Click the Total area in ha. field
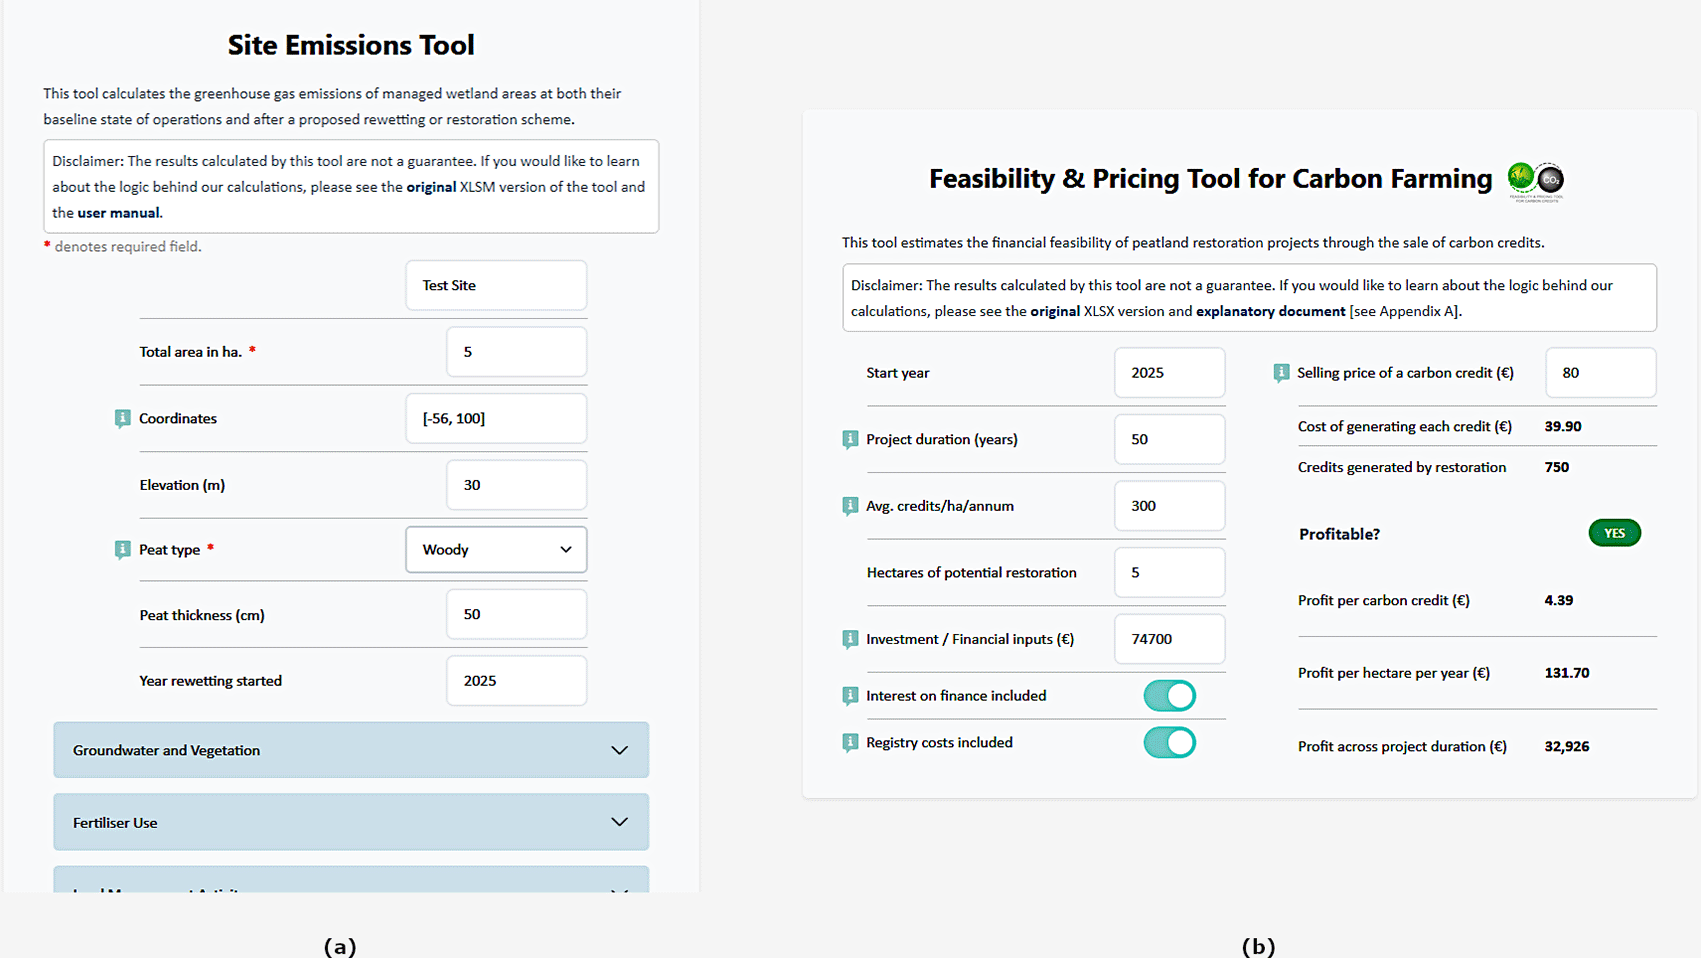This screenshot has width=1701, height=958. (x=517, y=352)
